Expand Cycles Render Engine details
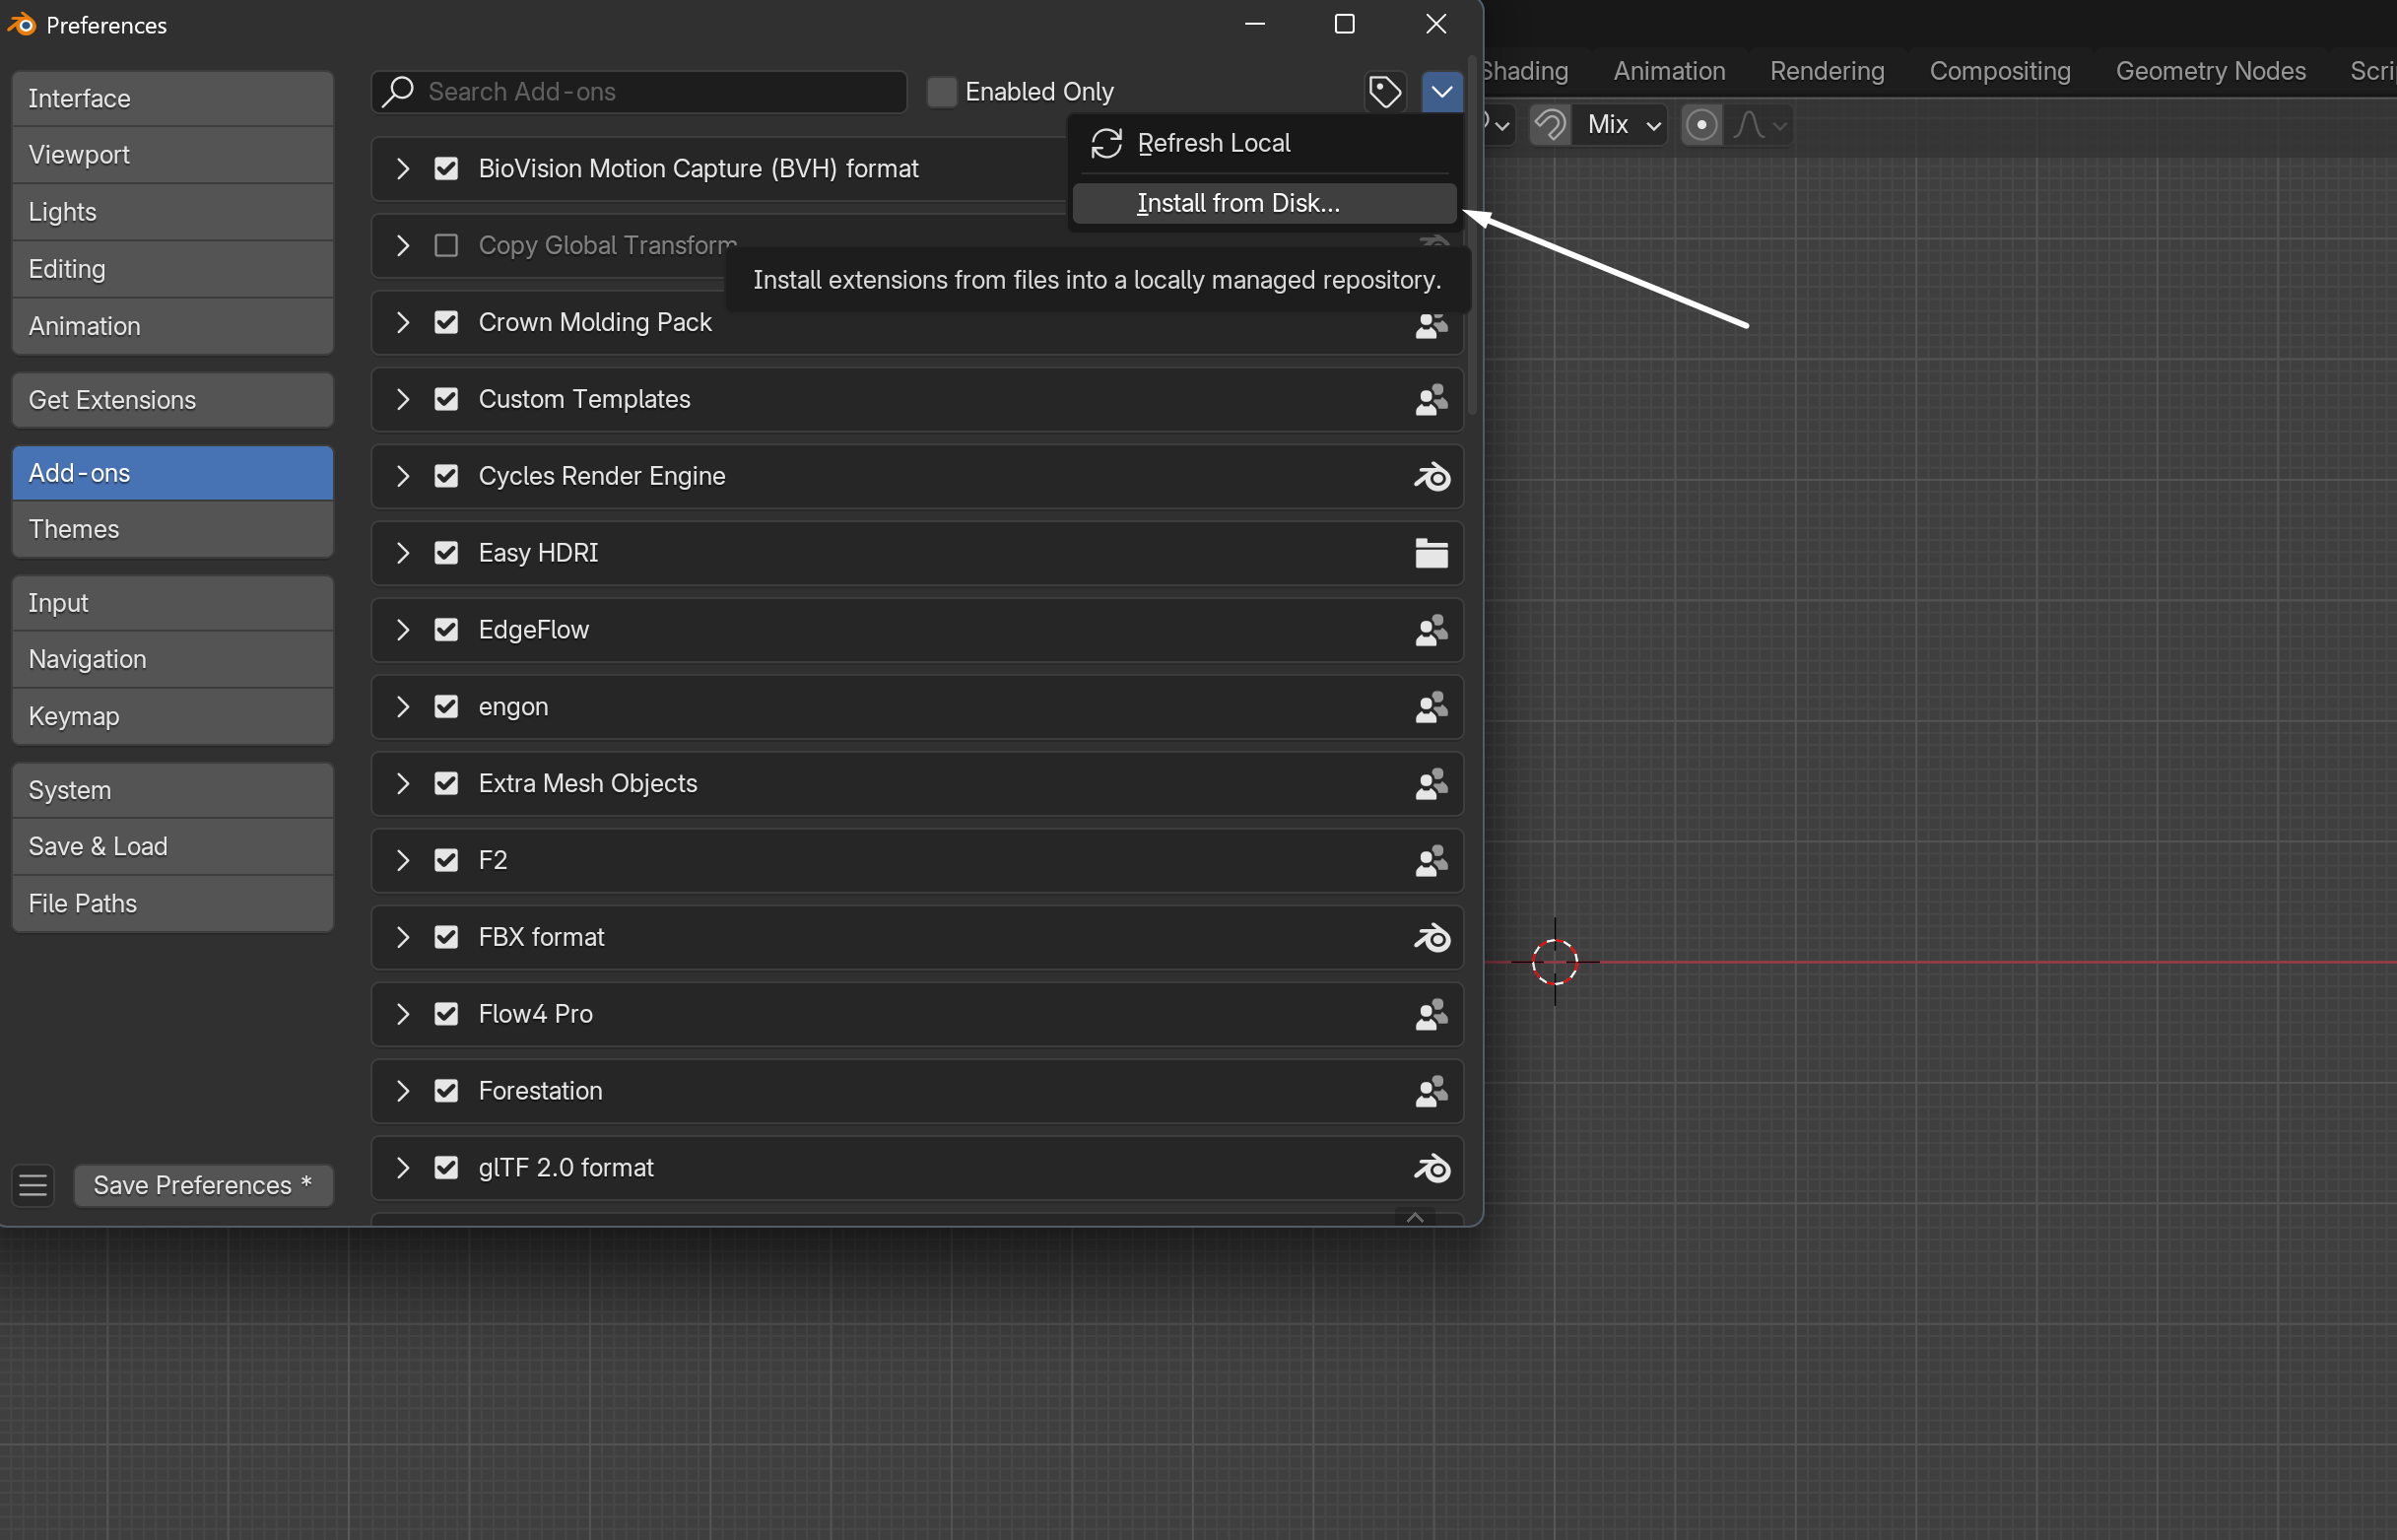 coord(402,477)
